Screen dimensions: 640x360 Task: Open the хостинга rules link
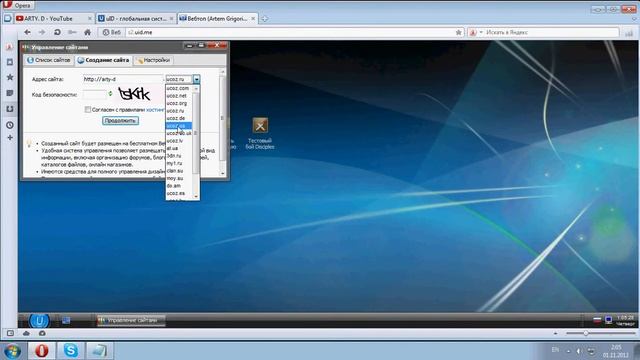coord(156,110)
